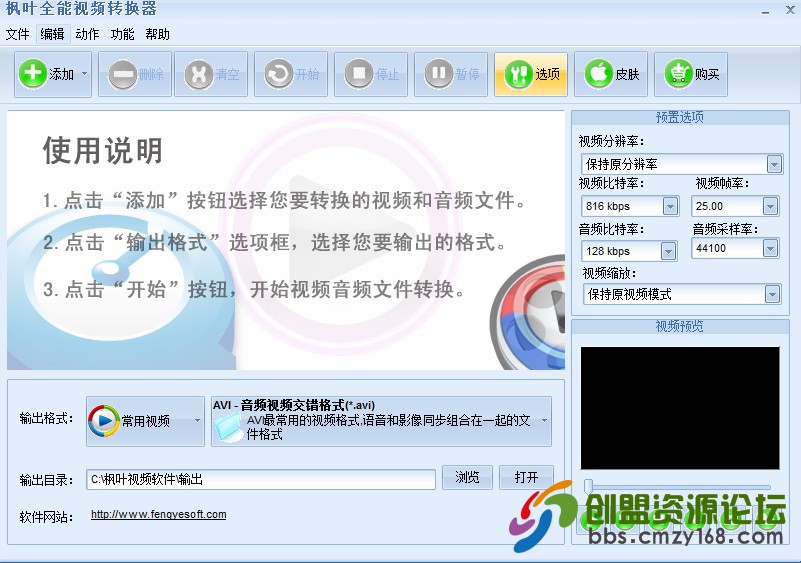Open the 常用视频 output category dropdown
The image size is (801, 563).
coord(145,421)
